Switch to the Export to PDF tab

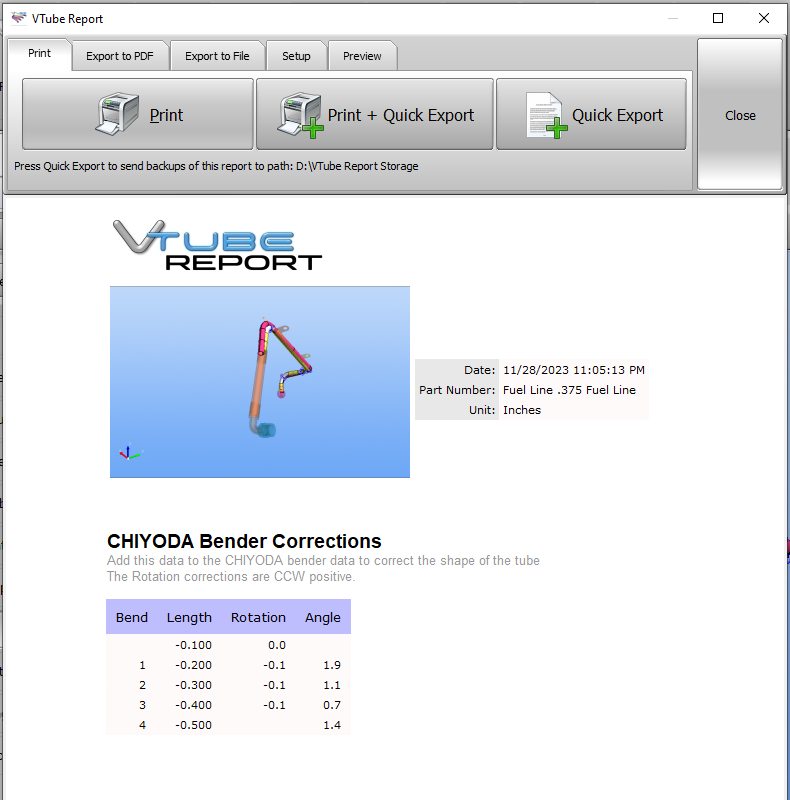pos(120,56)
